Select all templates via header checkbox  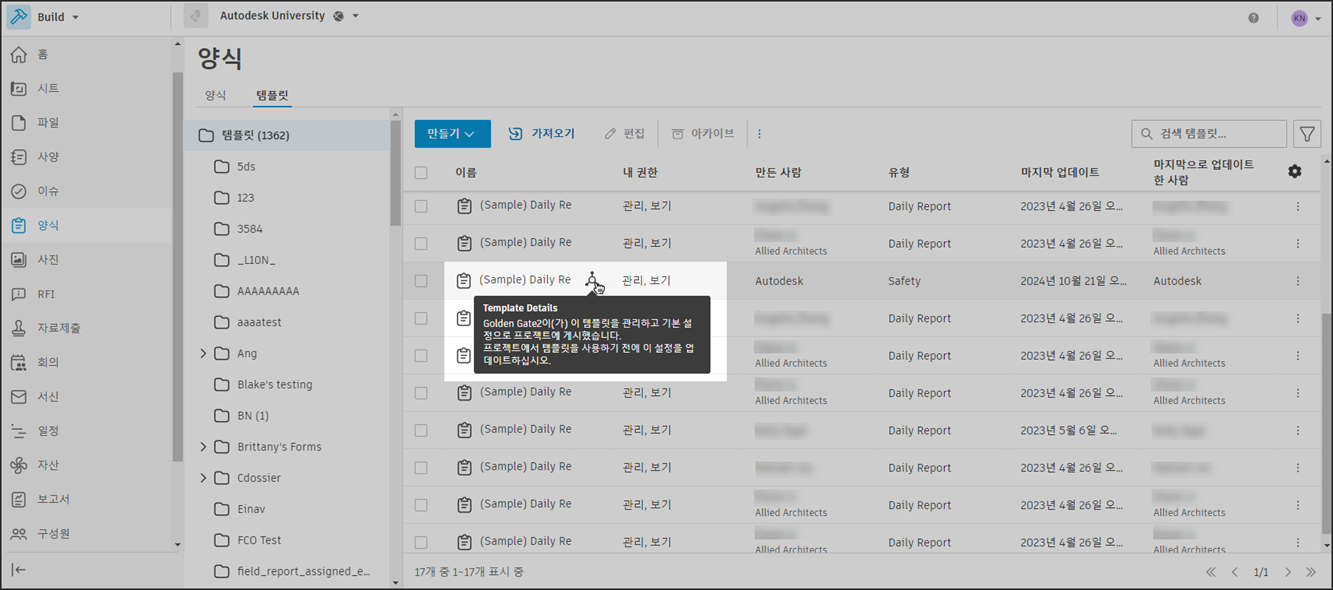point(421,172)
